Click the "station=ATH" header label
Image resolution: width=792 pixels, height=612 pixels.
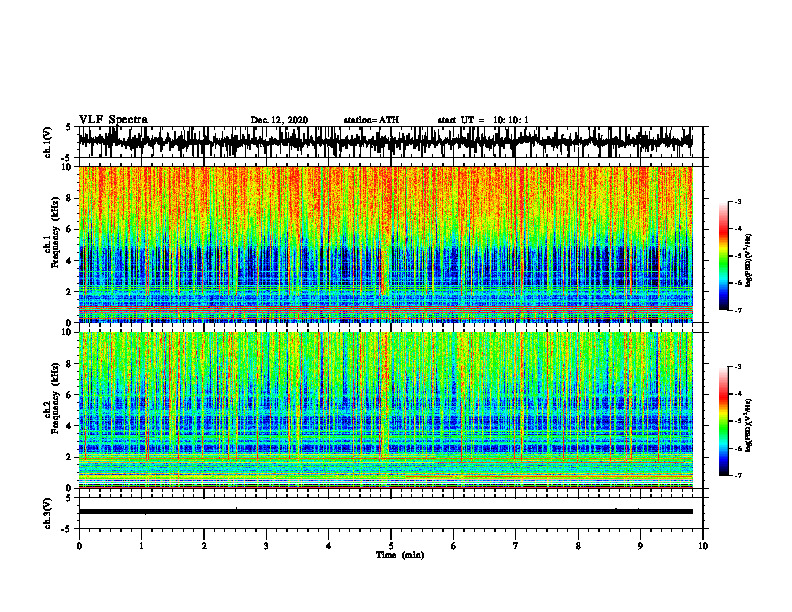pyautogui.click(x=371, y=120)
